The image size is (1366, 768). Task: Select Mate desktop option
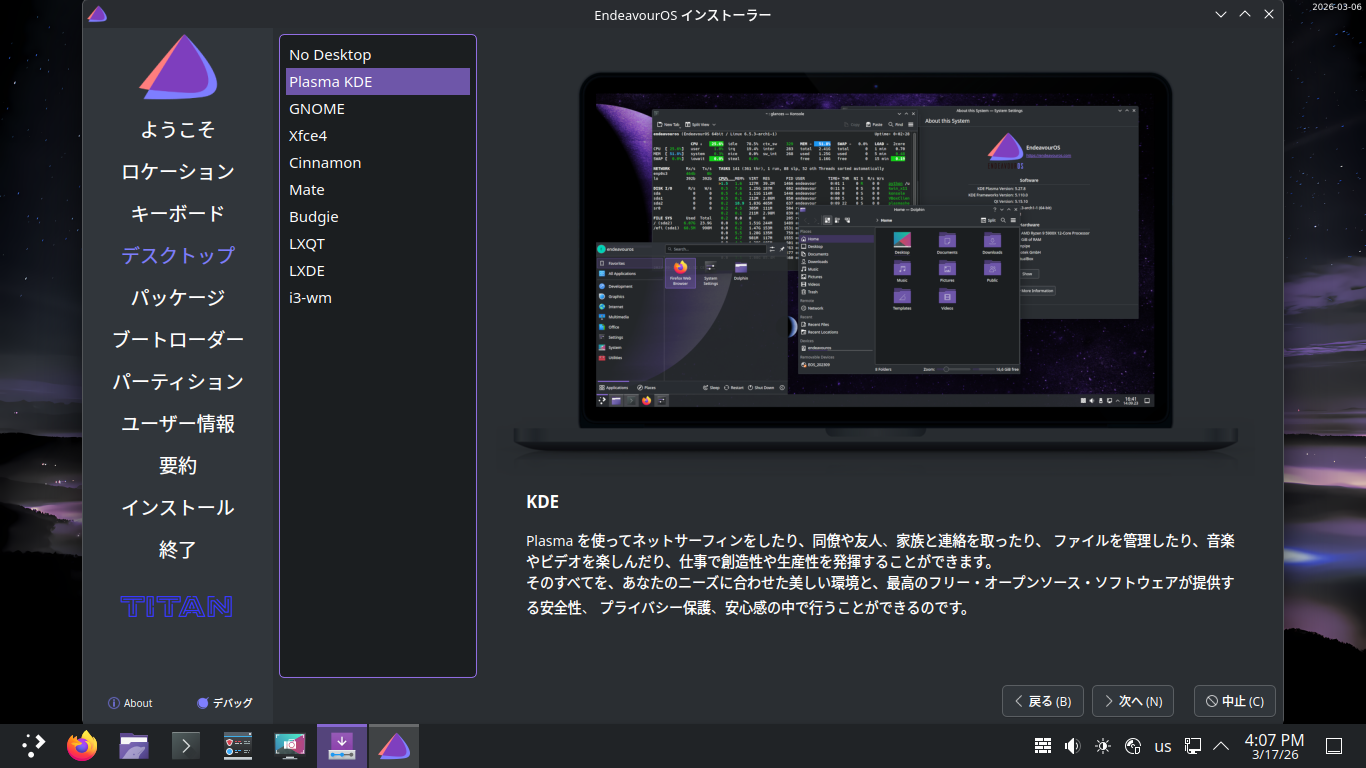[x=378, y=190]
